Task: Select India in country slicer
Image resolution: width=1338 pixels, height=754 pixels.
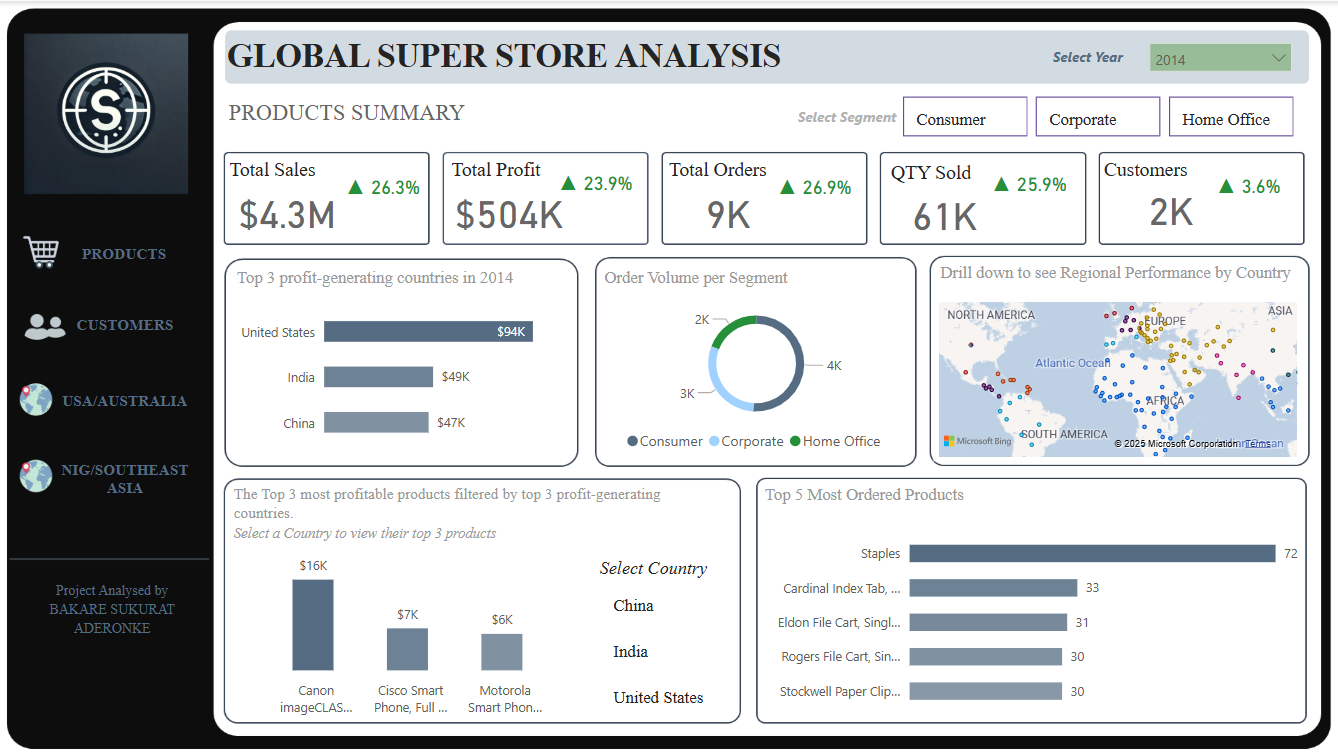Action: pyautogui.click(x=630, y=652)
